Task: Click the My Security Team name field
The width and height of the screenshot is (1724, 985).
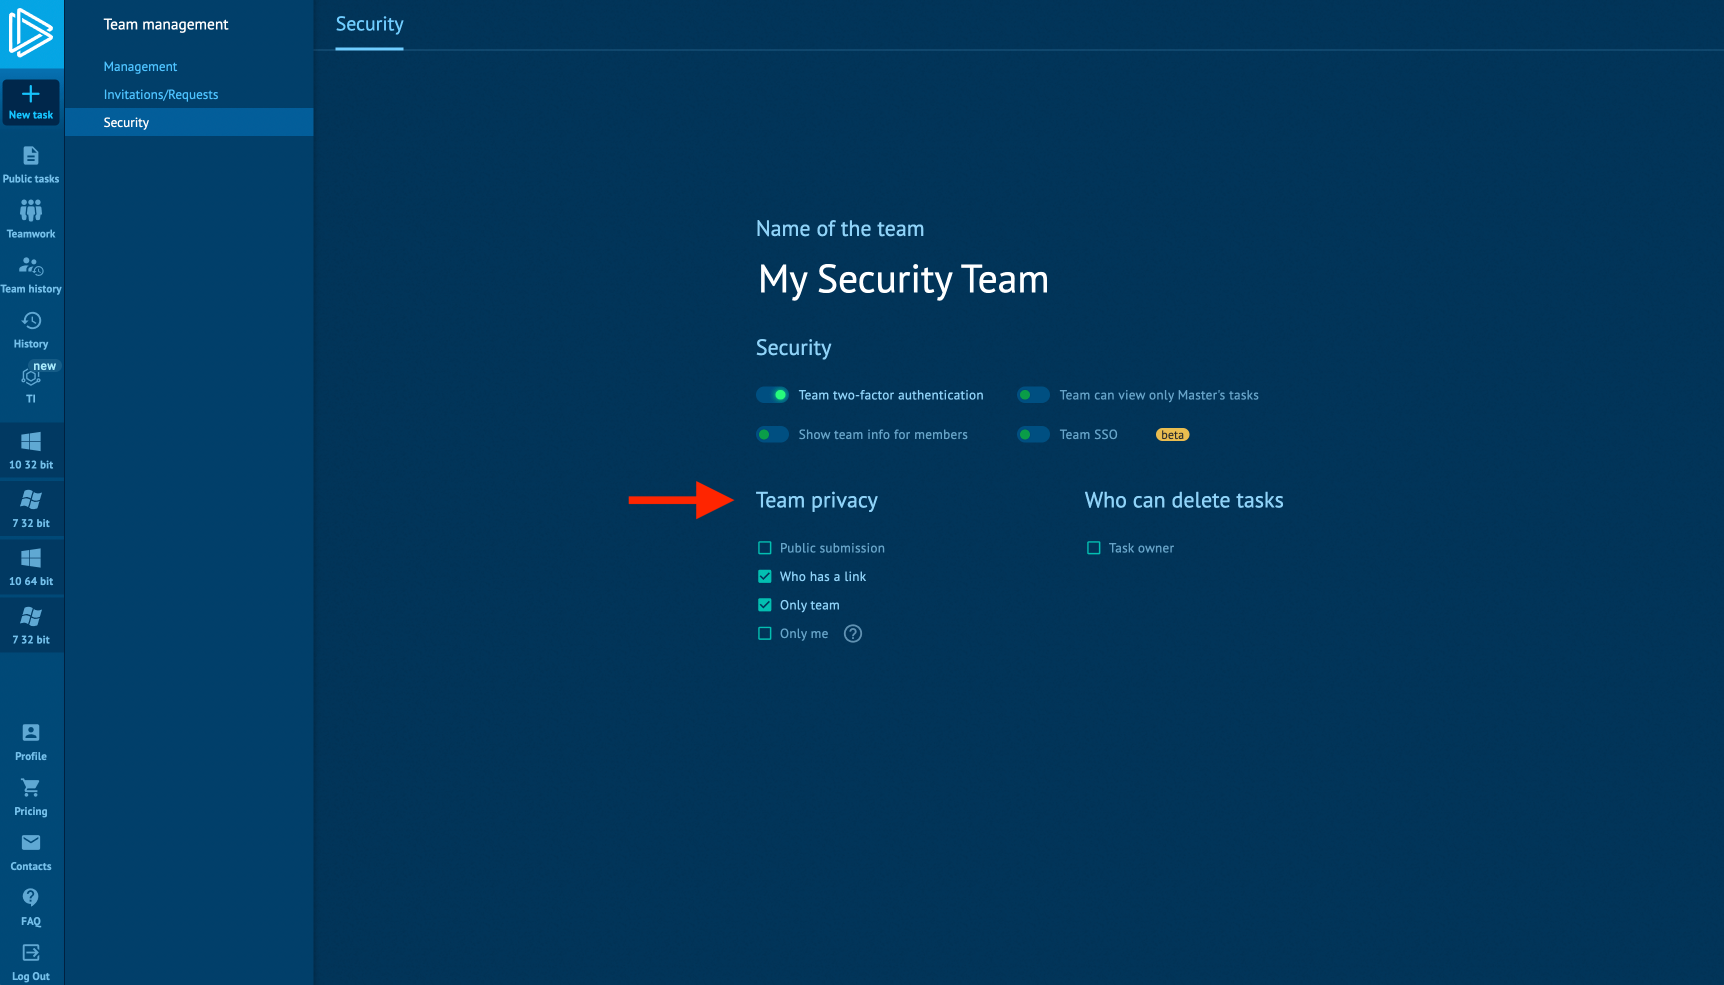Action: click(x=903, y=280)
